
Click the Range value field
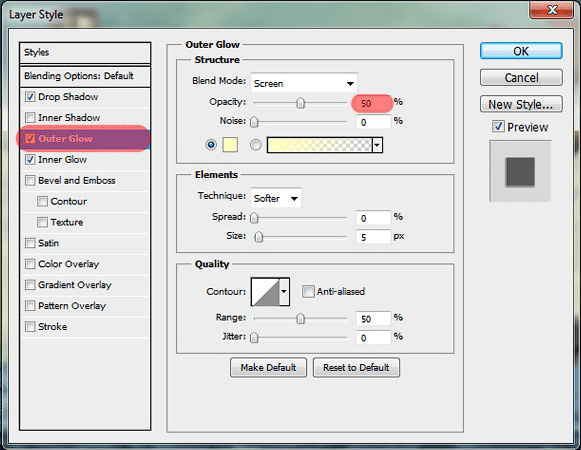[374, 318]
